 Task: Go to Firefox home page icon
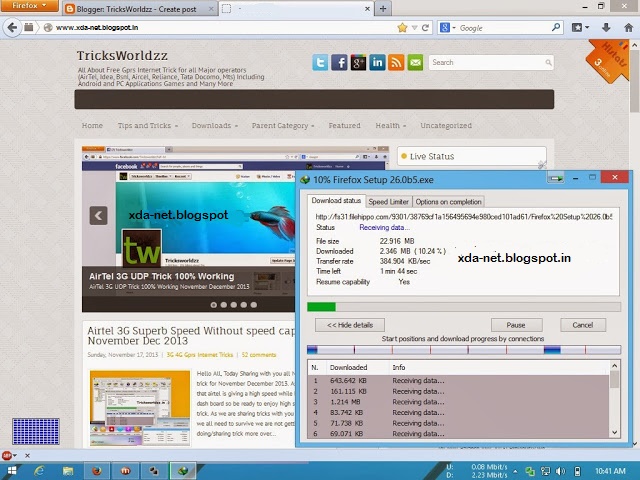pyautogui.click(x=628, y=28)
